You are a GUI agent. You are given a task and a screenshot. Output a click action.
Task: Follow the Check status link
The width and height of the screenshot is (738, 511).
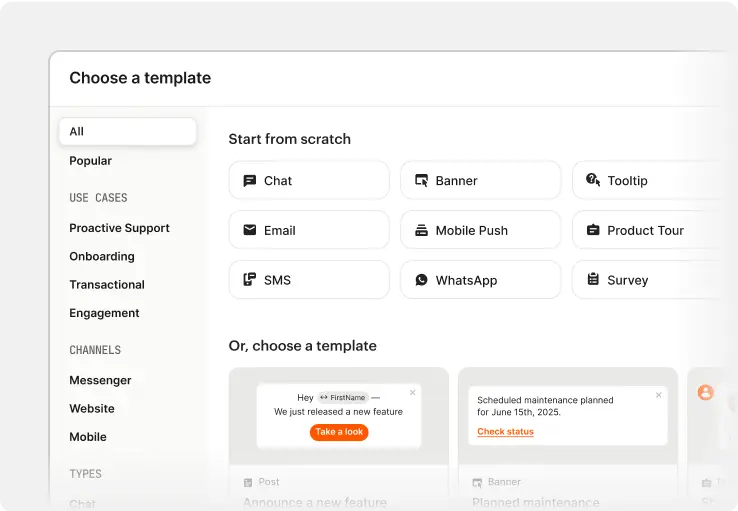point(505,432)
